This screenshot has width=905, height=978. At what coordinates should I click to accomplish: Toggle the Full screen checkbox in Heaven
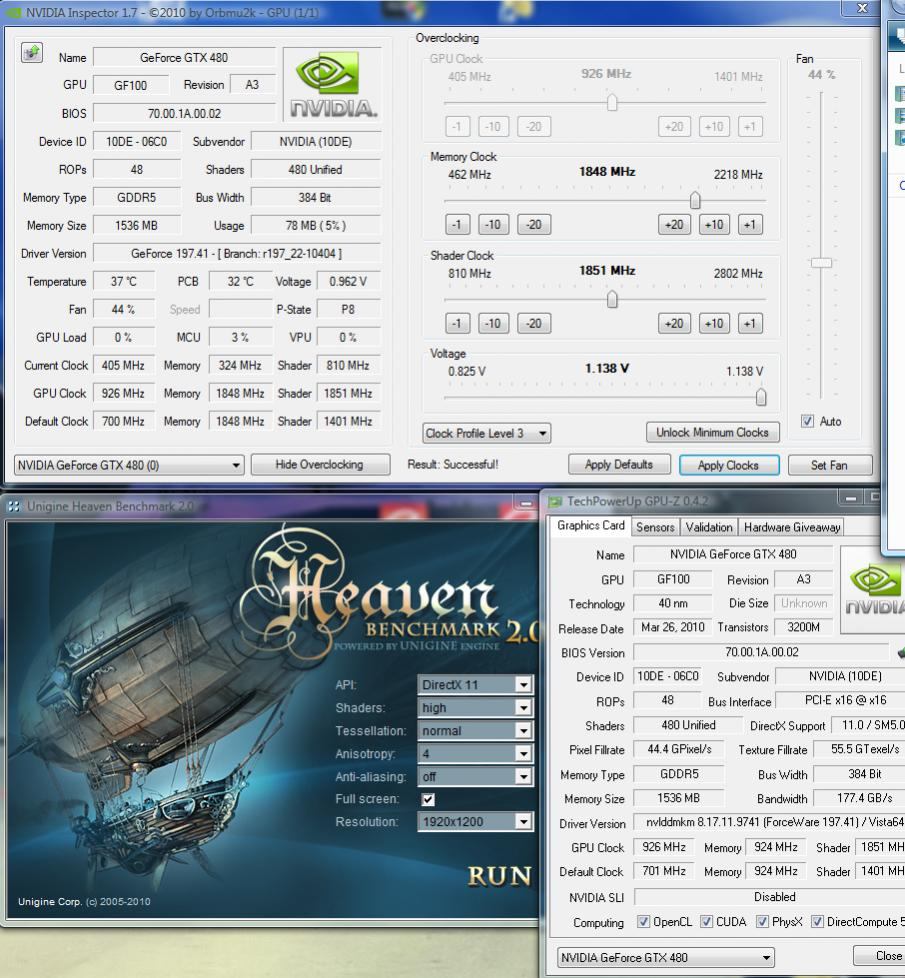coord(428,799)
